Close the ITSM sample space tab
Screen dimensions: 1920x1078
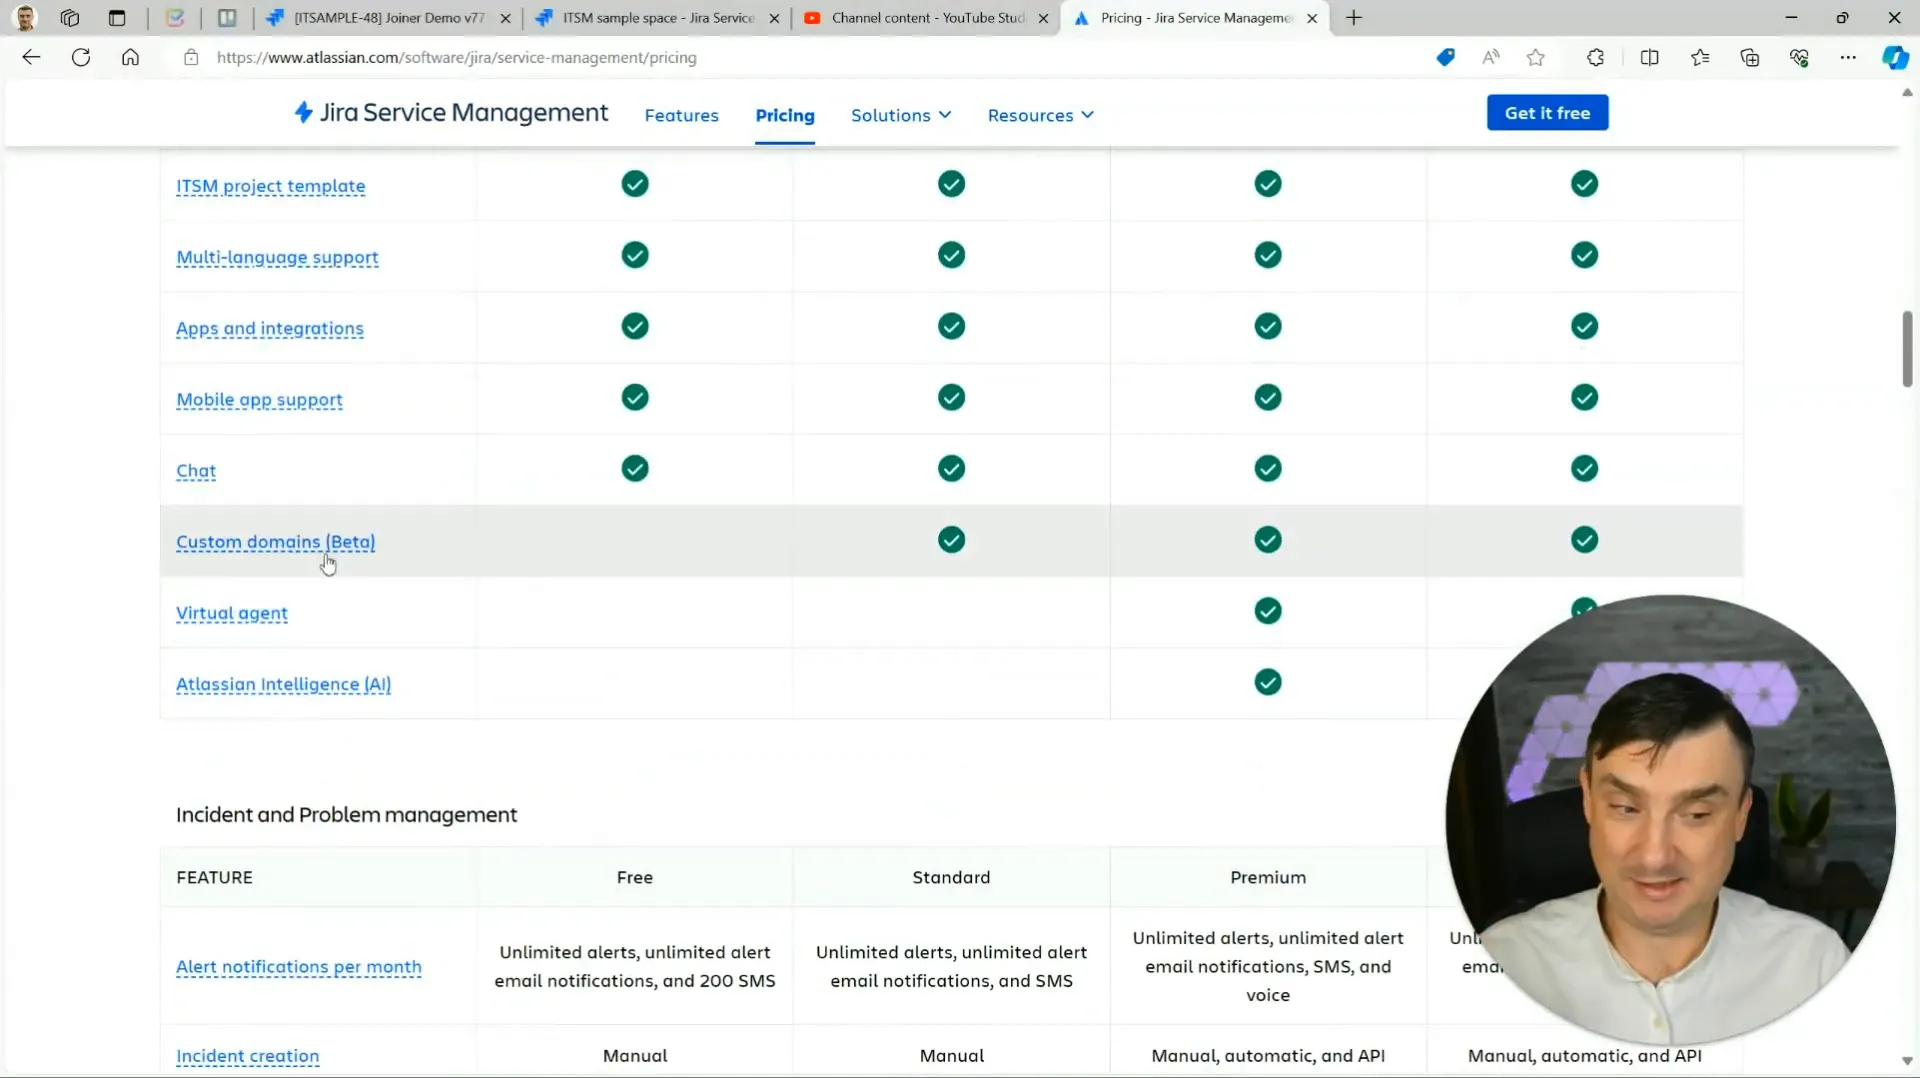(774, 18)
